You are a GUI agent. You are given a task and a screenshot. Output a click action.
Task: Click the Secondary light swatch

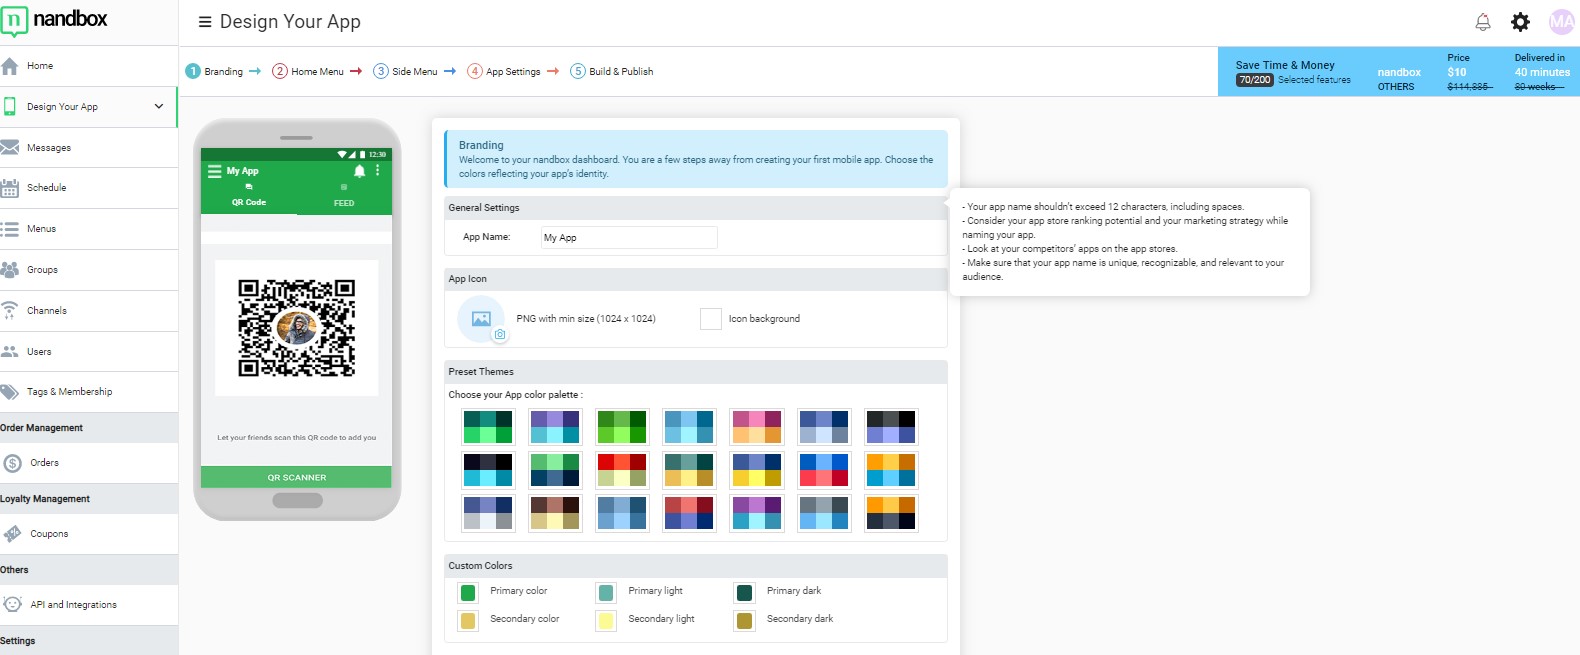[x=606, y=621]
